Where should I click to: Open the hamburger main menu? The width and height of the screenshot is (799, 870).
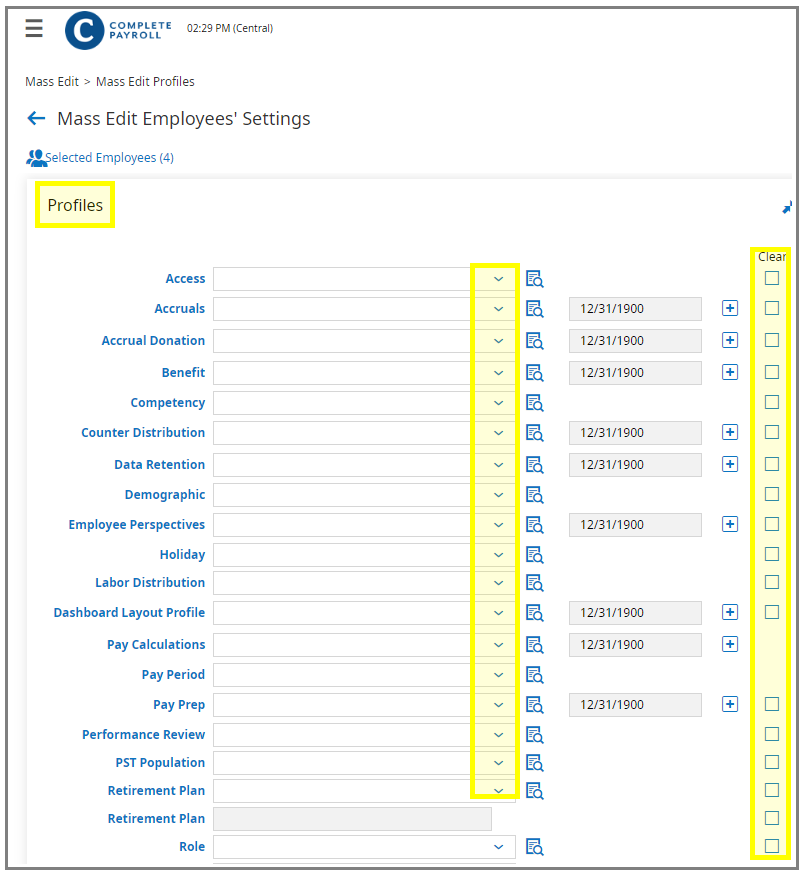(34, 28)
